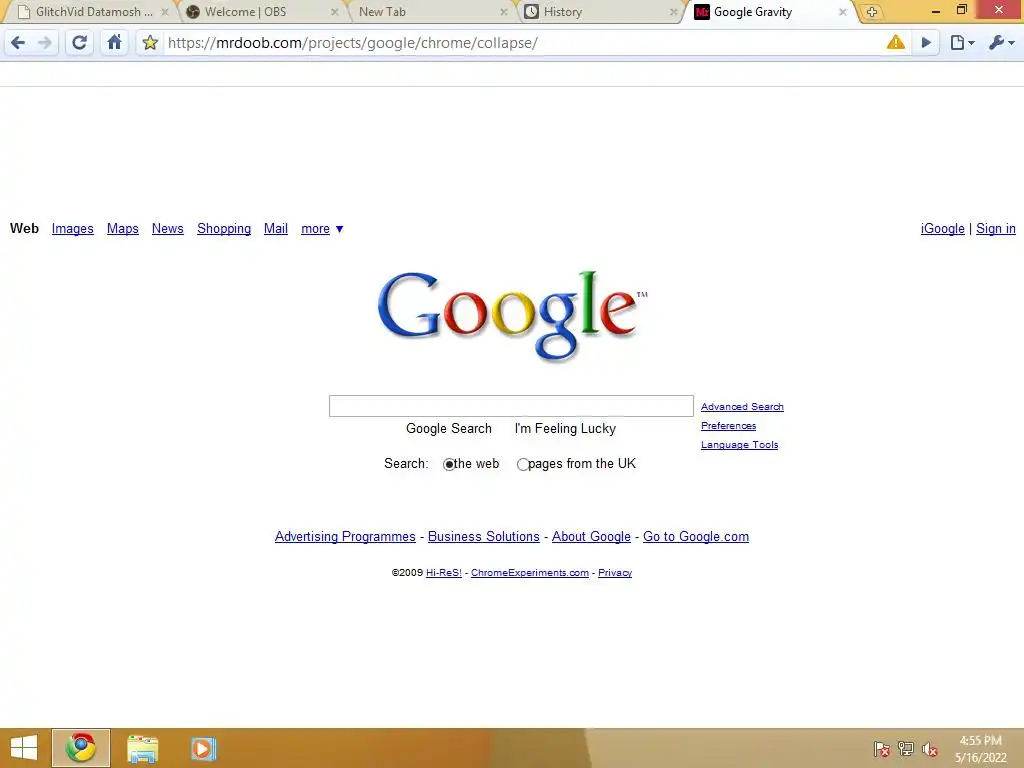Click the Google Search button
Image resolution: width=1024 pixels, height=768 pixels.
coord(449,428)
